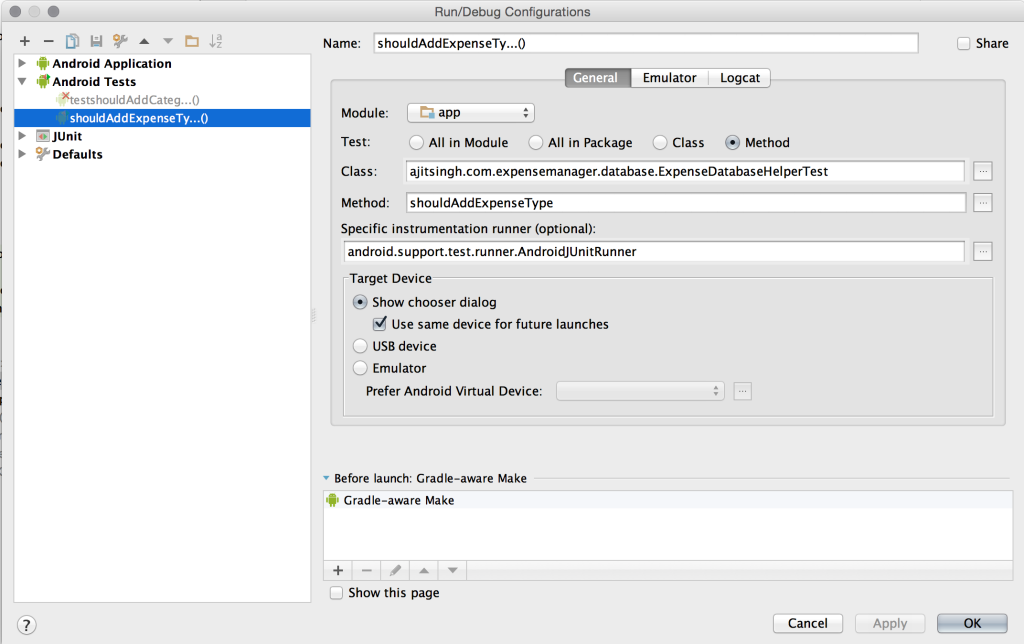Select the All in Package radio button
The width and height of the screenshot is (1024, 644).
pos(536,143)
